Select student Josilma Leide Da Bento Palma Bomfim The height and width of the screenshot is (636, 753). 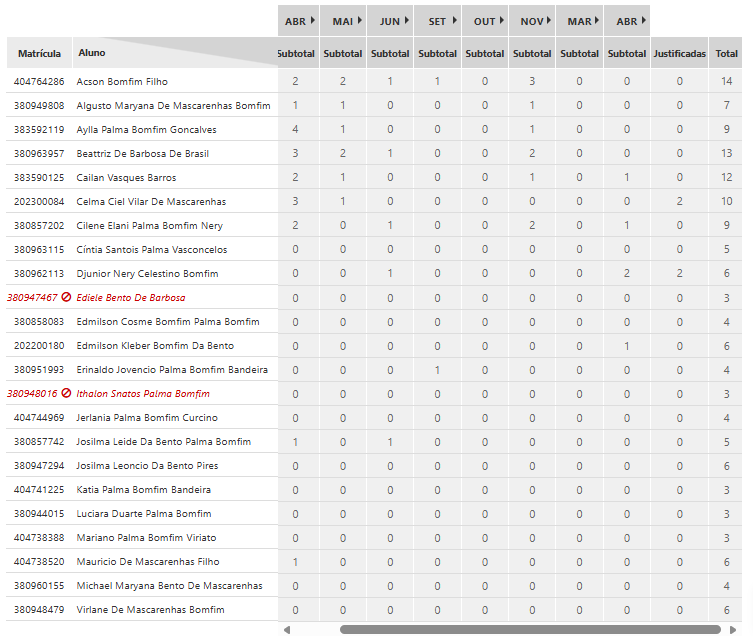pos(164,442)
